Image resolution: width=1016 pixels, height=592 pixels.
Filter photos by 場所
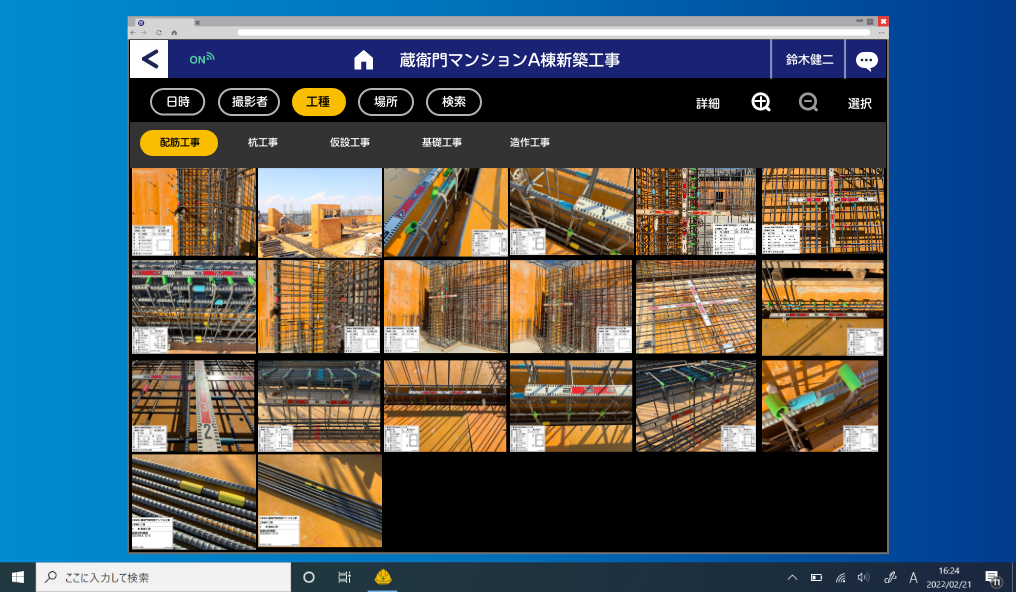tap(386, 102)
